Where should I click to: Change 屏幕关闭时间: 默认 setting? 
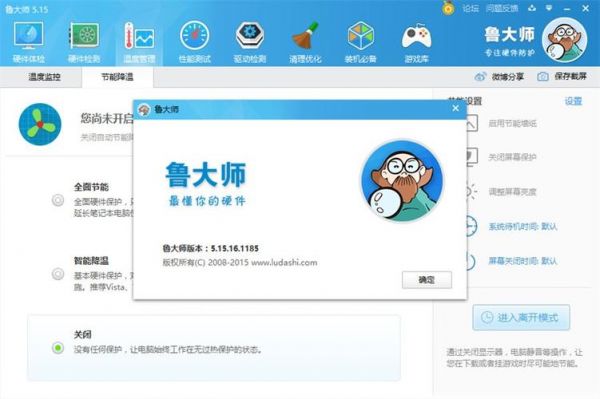coord(523,261)
